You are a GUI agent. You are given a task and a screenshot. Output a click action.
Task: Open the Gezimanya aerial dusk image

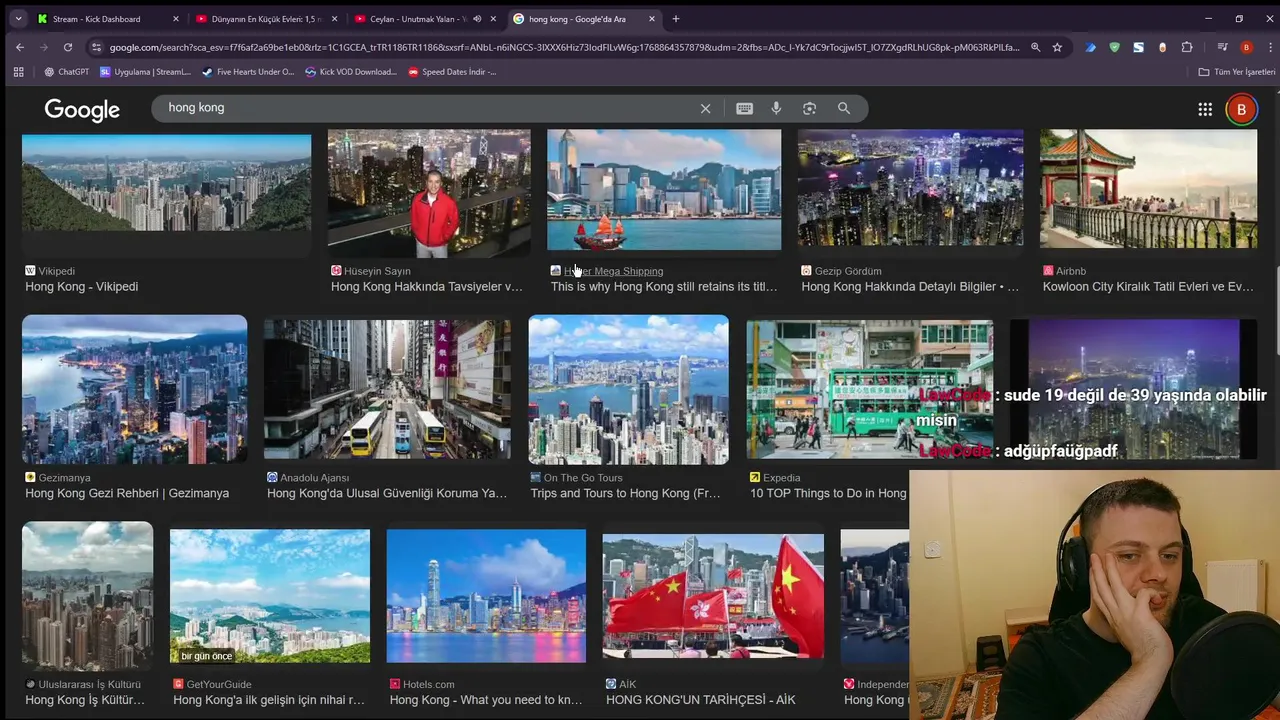[134, 389]
